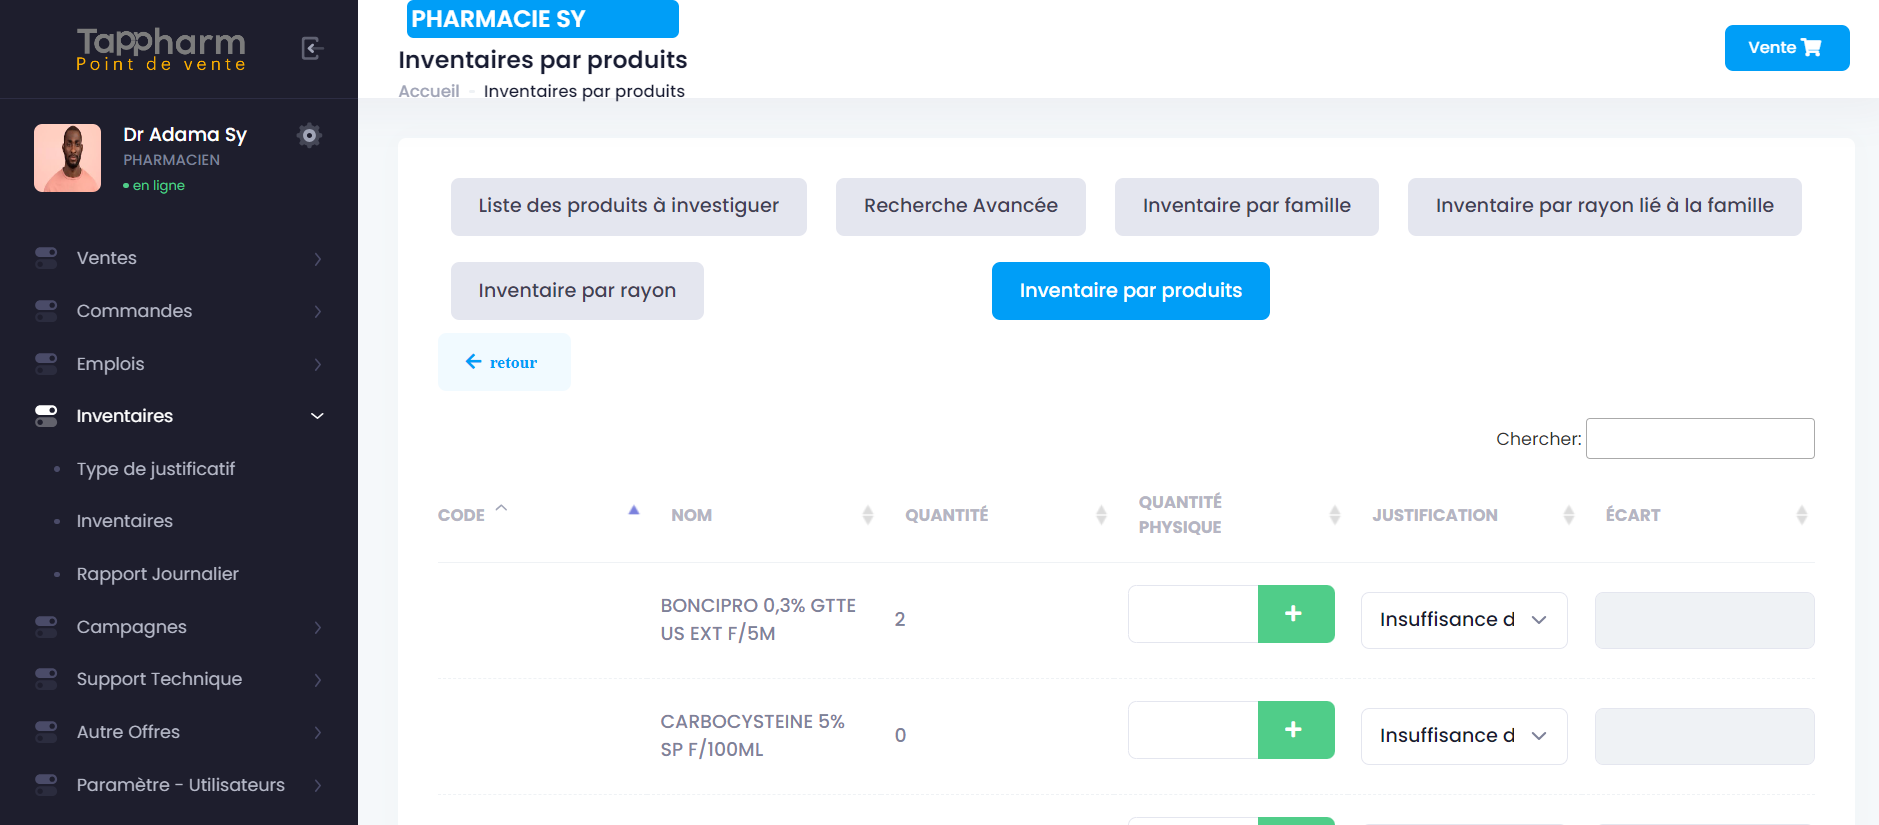Open the justification dropdown for CARBOCYSTEINE
The image size is (1879, 825).
[1463, 736]
